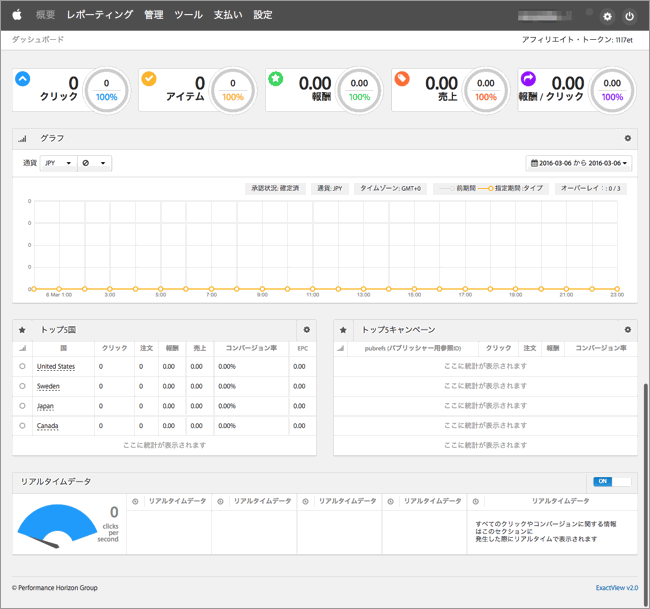
Task: Click the ExactView v2.0 link
Action: (616, 588)
